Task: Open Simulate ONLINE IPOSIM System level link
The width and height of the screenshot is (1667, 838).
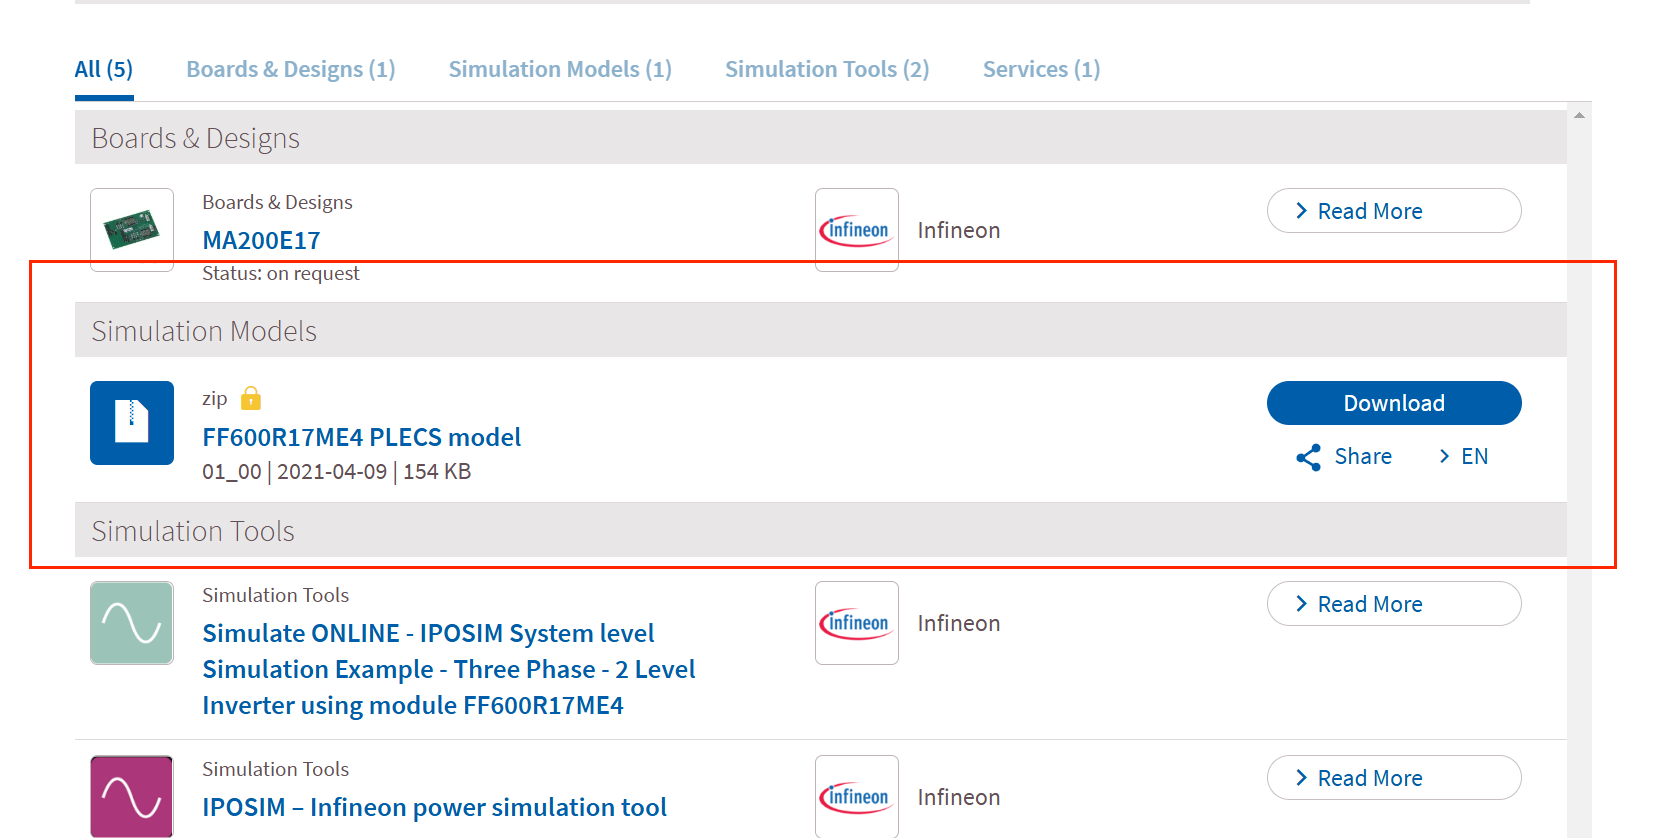Action: (449, 669)
